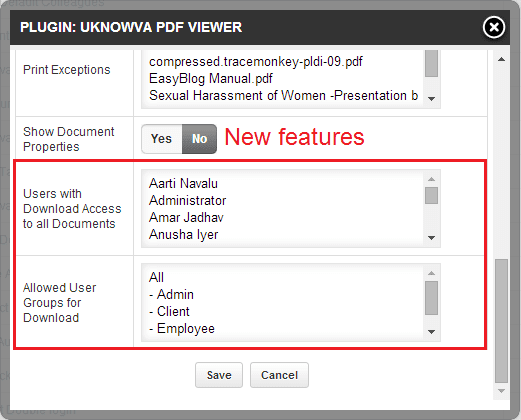Click User Groups list up arrow
The width and height of the screenshot is (521, 420).
tap(431, 273)
